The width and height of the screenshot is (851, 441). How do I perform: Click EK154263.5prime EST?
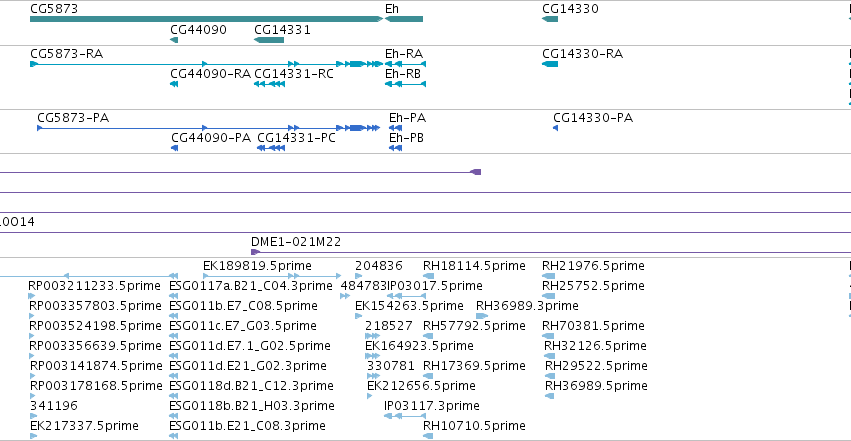click(x=358, y=316)
